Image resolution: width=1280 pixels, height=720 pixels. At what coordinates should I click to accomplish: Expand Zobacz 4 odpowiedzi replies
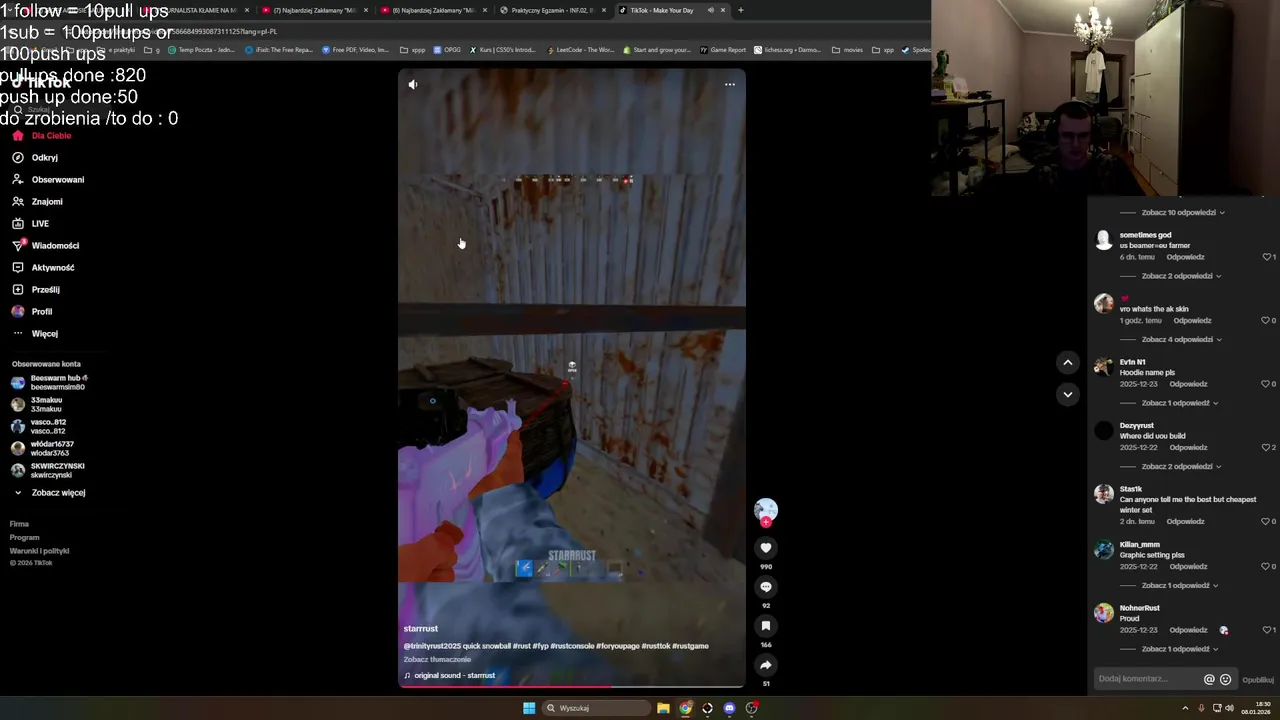point(1180,340)
